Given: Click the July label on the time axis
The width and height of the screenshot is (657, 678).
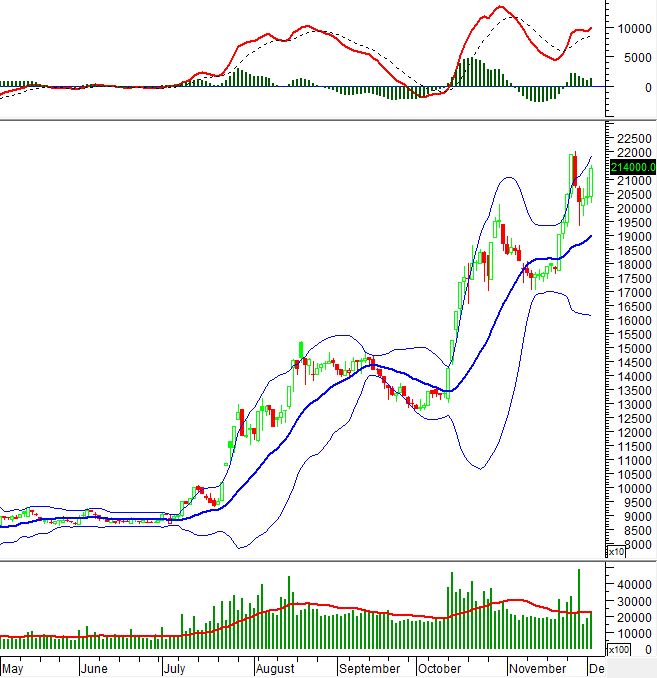Looking at the screenshot, I should (175, 668).
